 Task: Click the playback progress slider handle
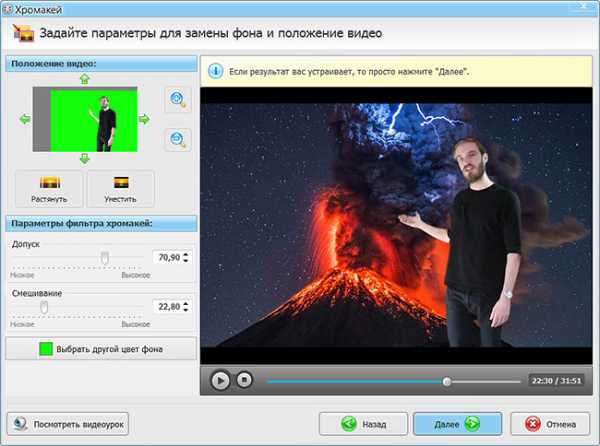[x=447, y=381]
